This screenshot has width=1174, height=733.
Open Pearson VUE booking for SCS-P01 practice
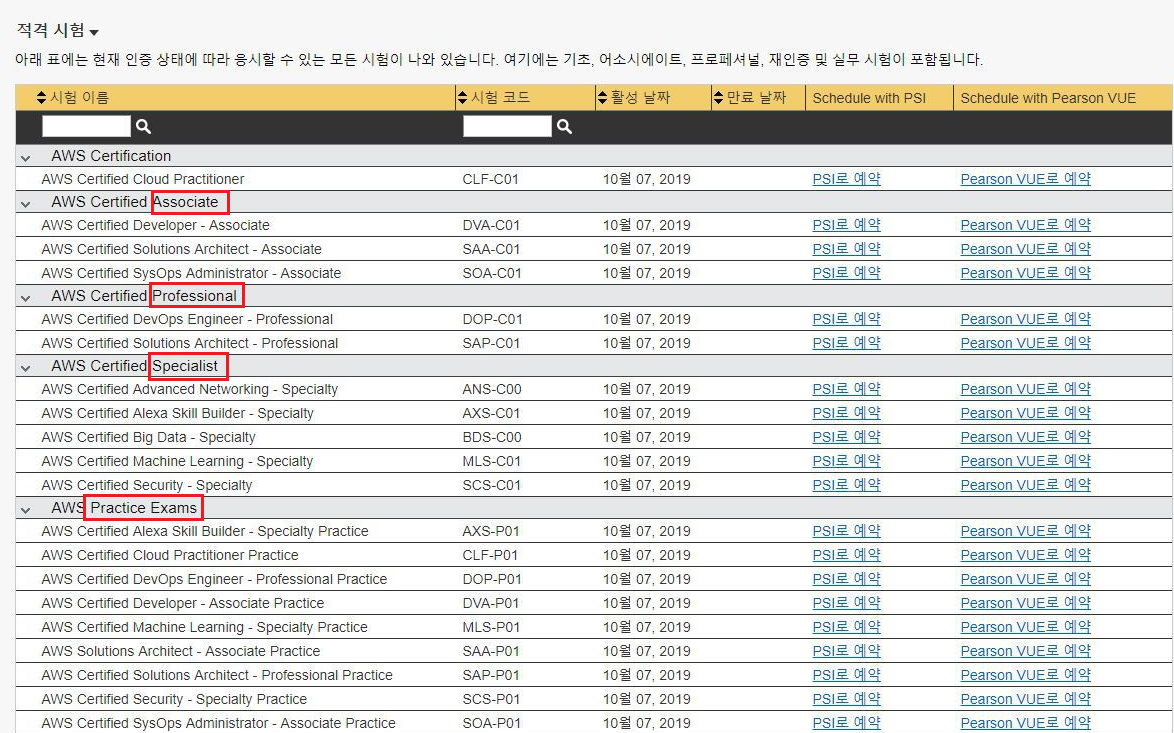[x=1026, y=699]
